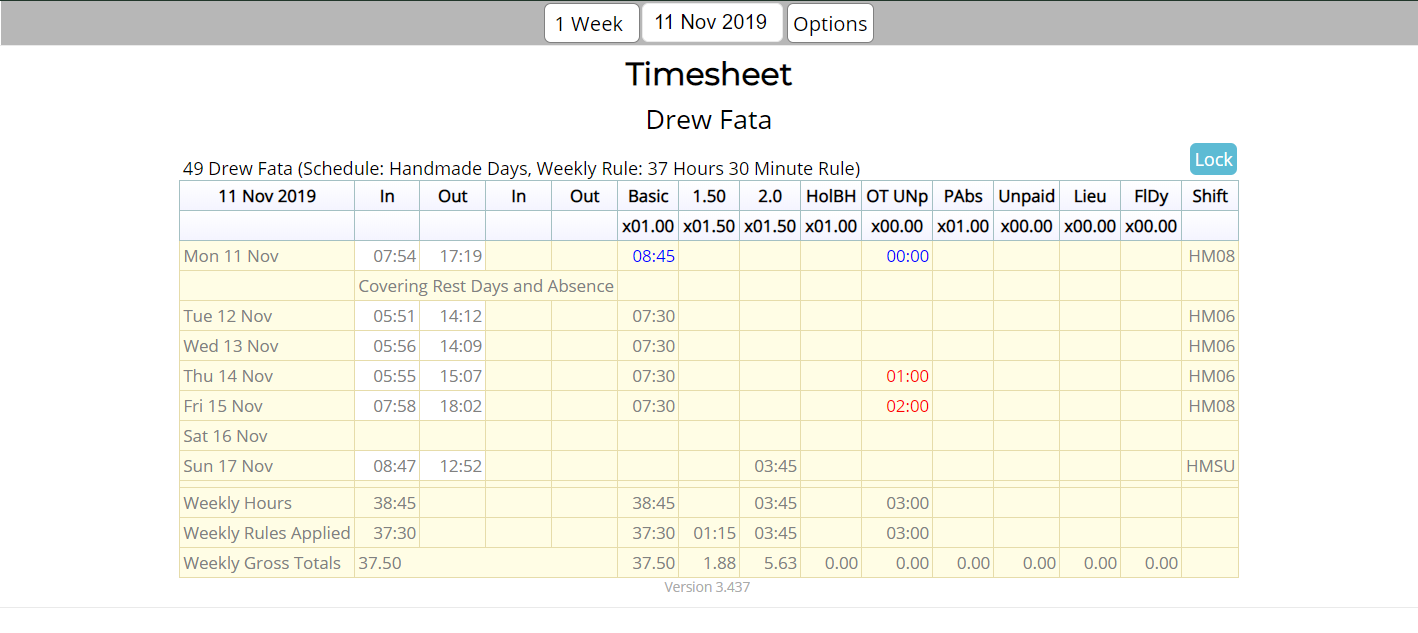1418x633 pixels.
Task: Click the Basic column header
Action: [648, 196]
